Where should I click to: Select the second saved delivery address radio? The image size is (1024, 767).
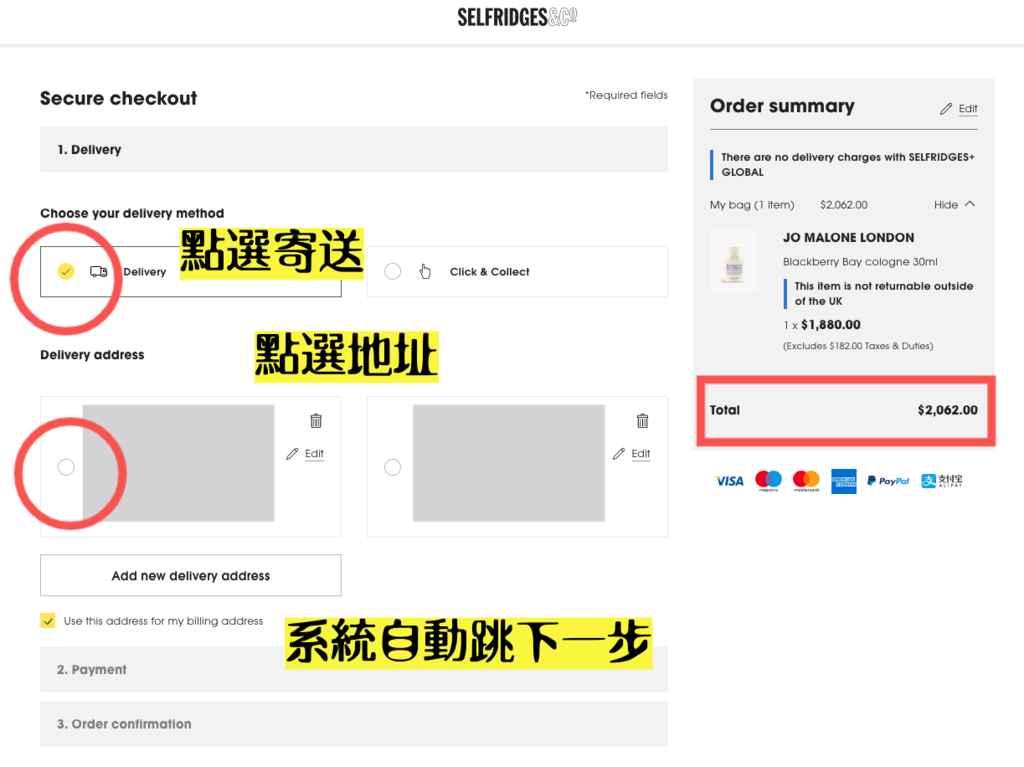(392, 467)
